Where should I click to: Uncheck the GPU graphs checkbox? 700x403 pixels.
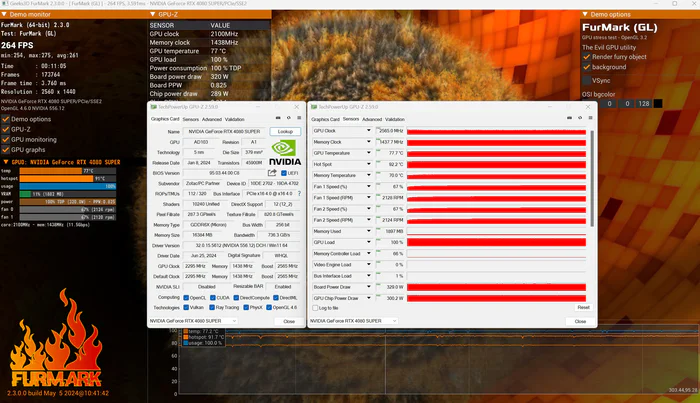tap(6, 150)
